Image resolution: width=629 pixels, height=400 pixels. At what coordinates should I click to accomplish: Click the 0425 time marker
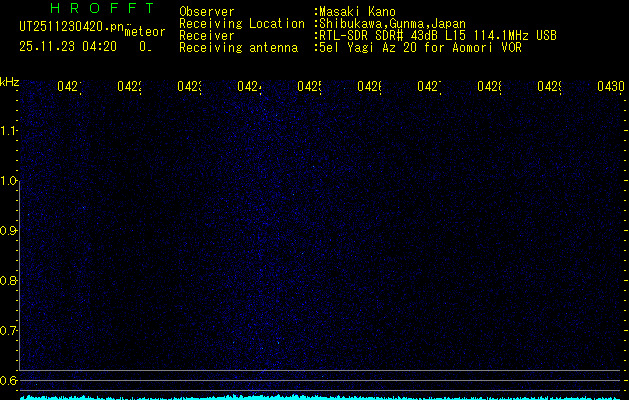pyautogui.click(x=309, y=86)
